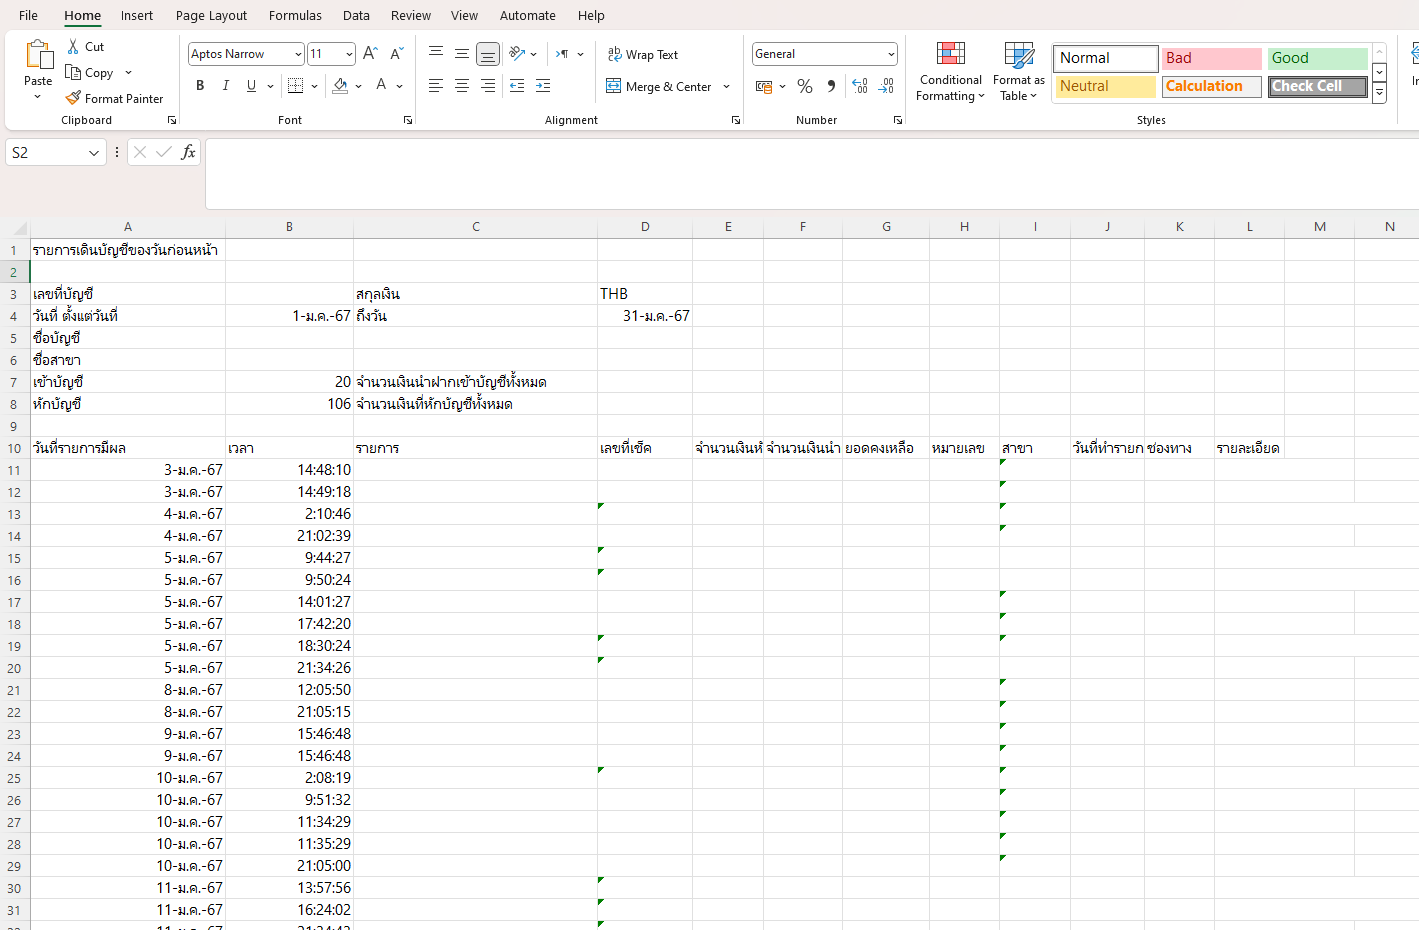
Task: Apply comma style
Action: [831, 87]
